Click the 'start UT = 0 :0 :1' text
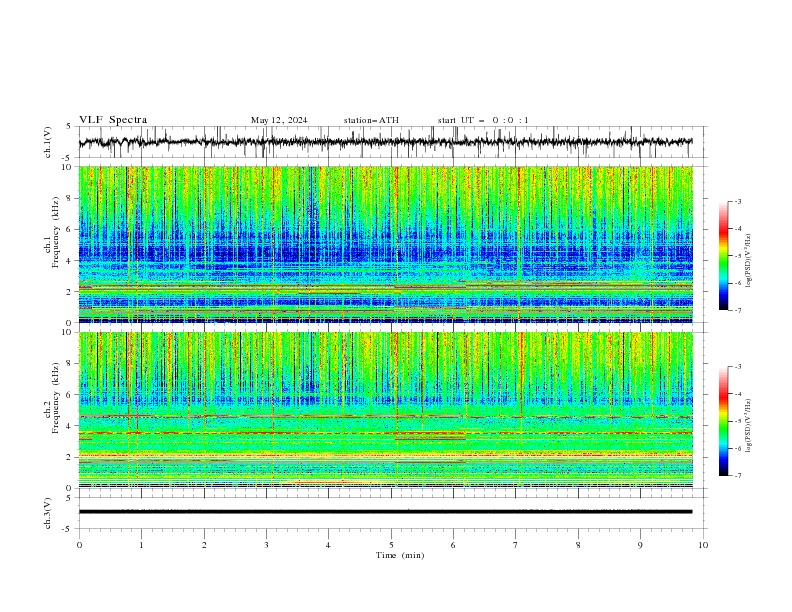This screenshot has height=612, width=792. point(483,120)
